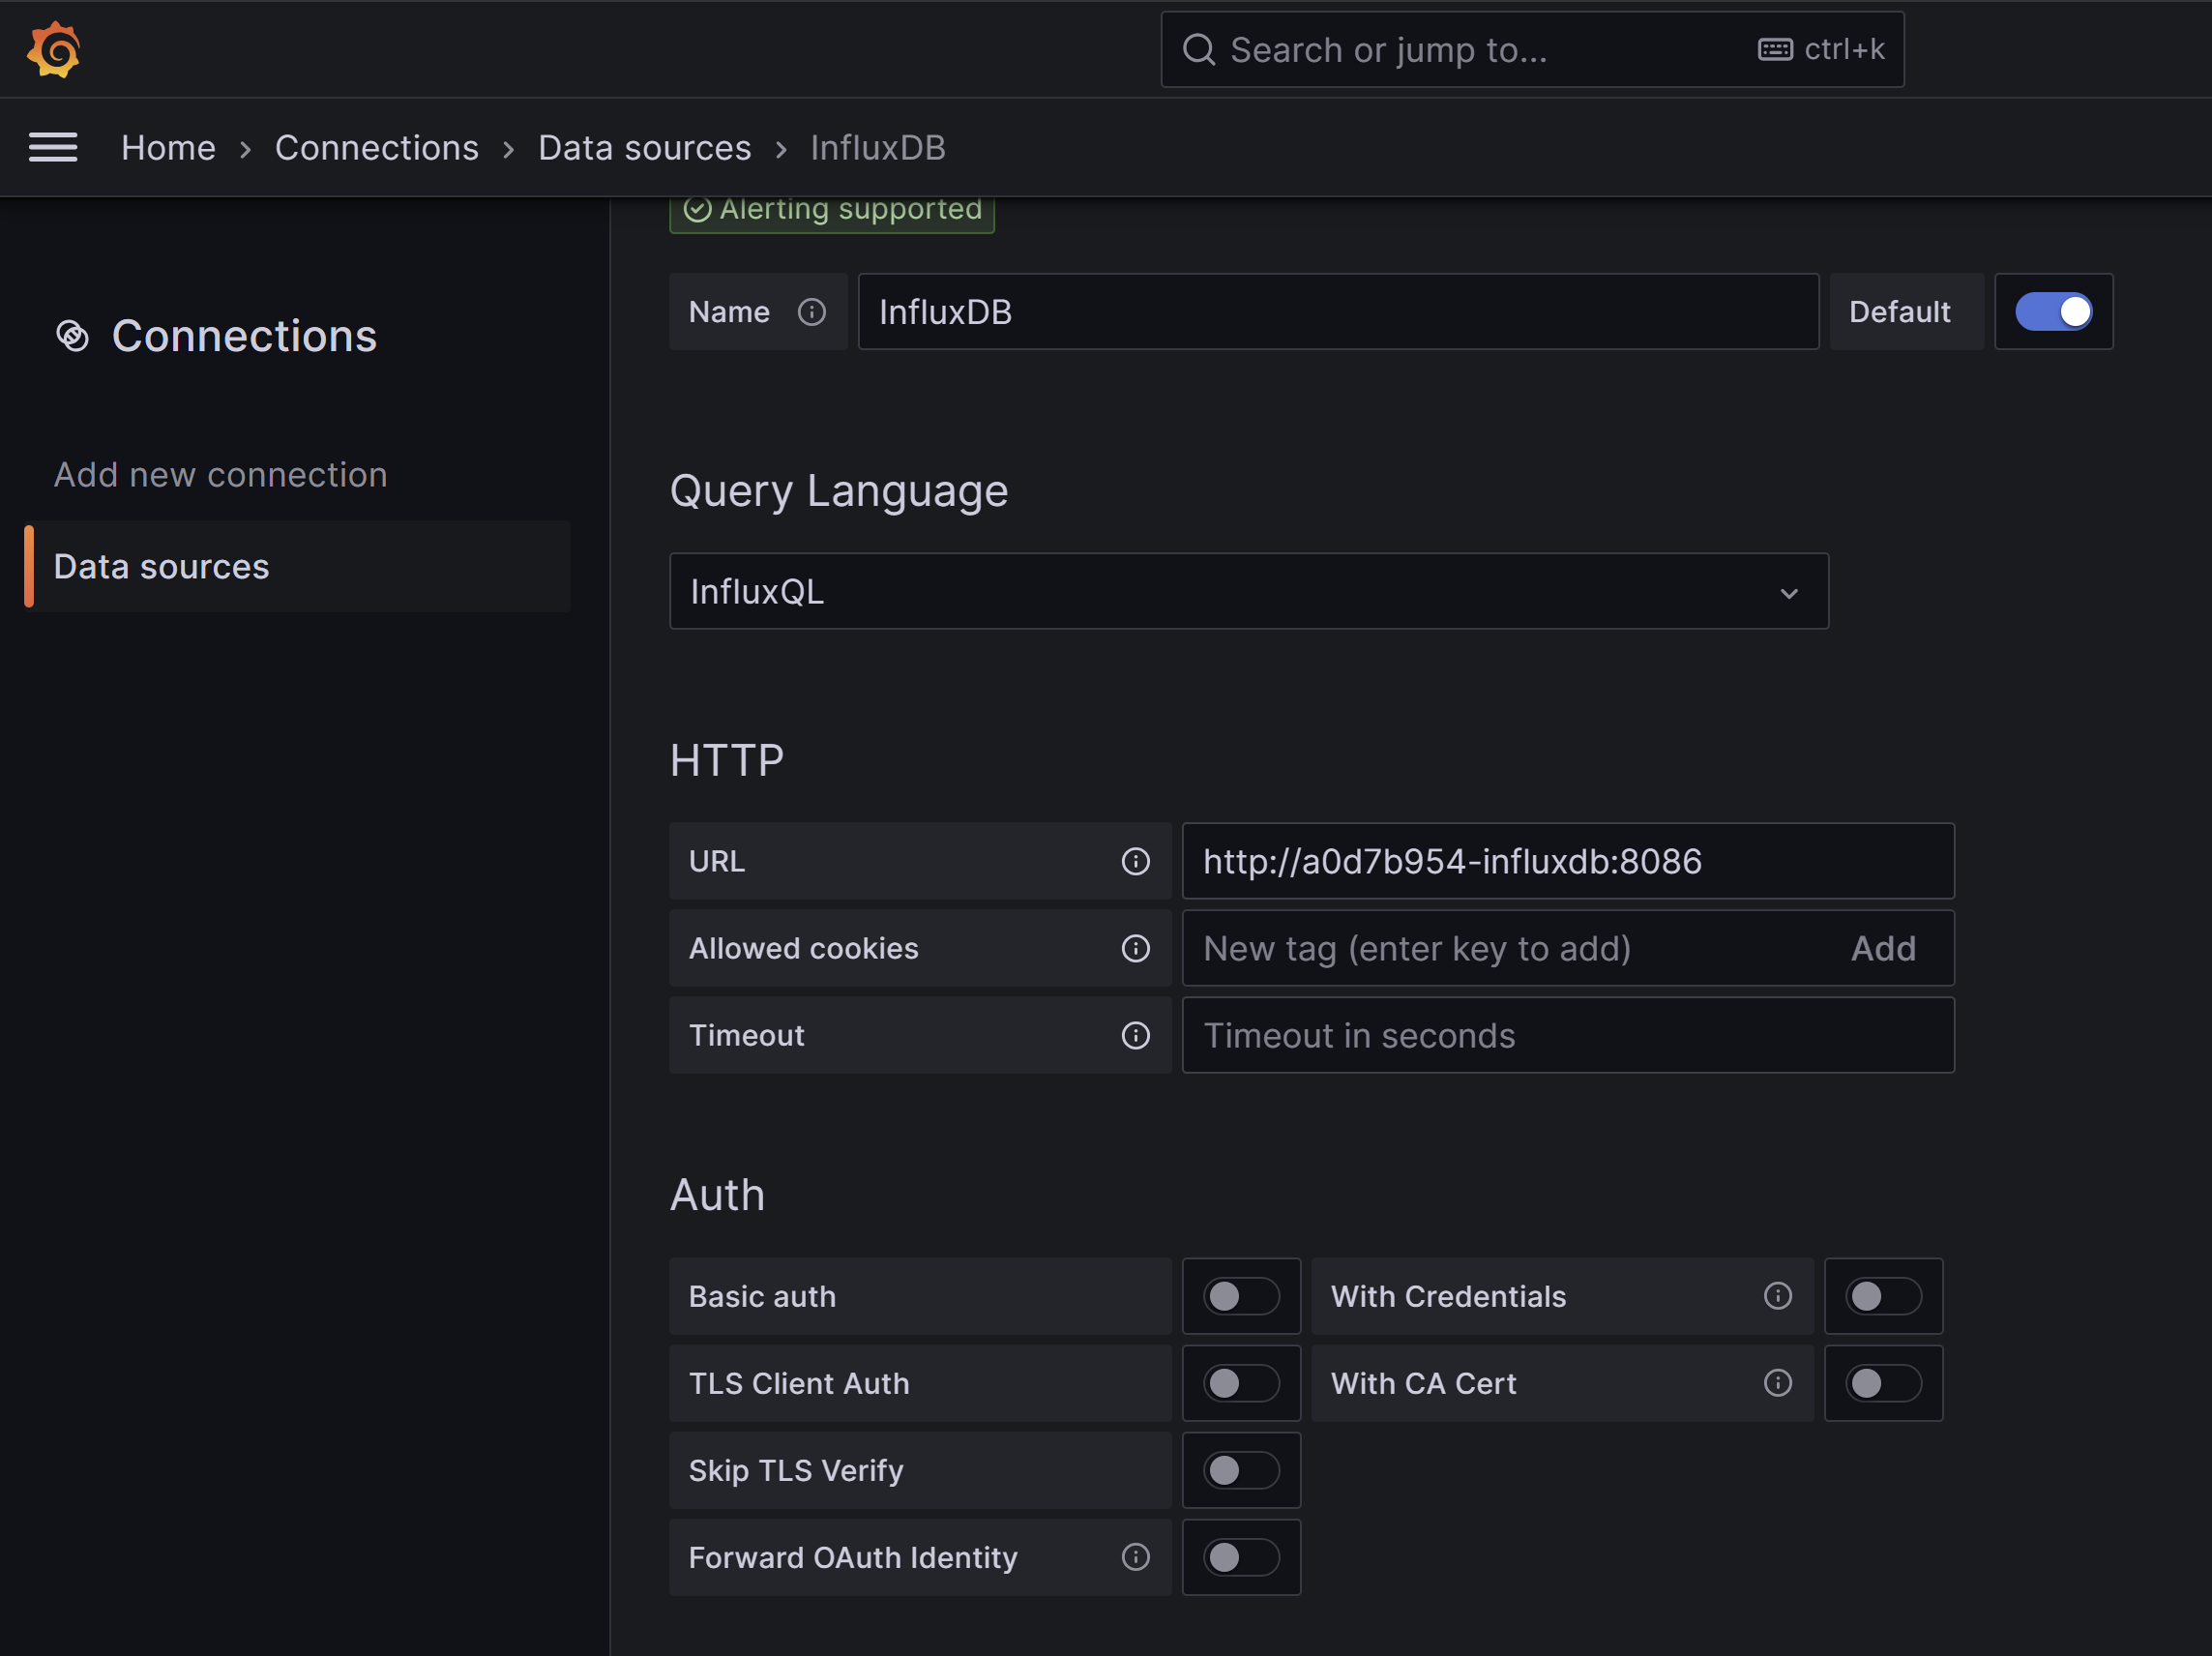Viewport: 2212px width, 1656px height.
Task: Click the HTTP section heading
Action: pos(727,761)
